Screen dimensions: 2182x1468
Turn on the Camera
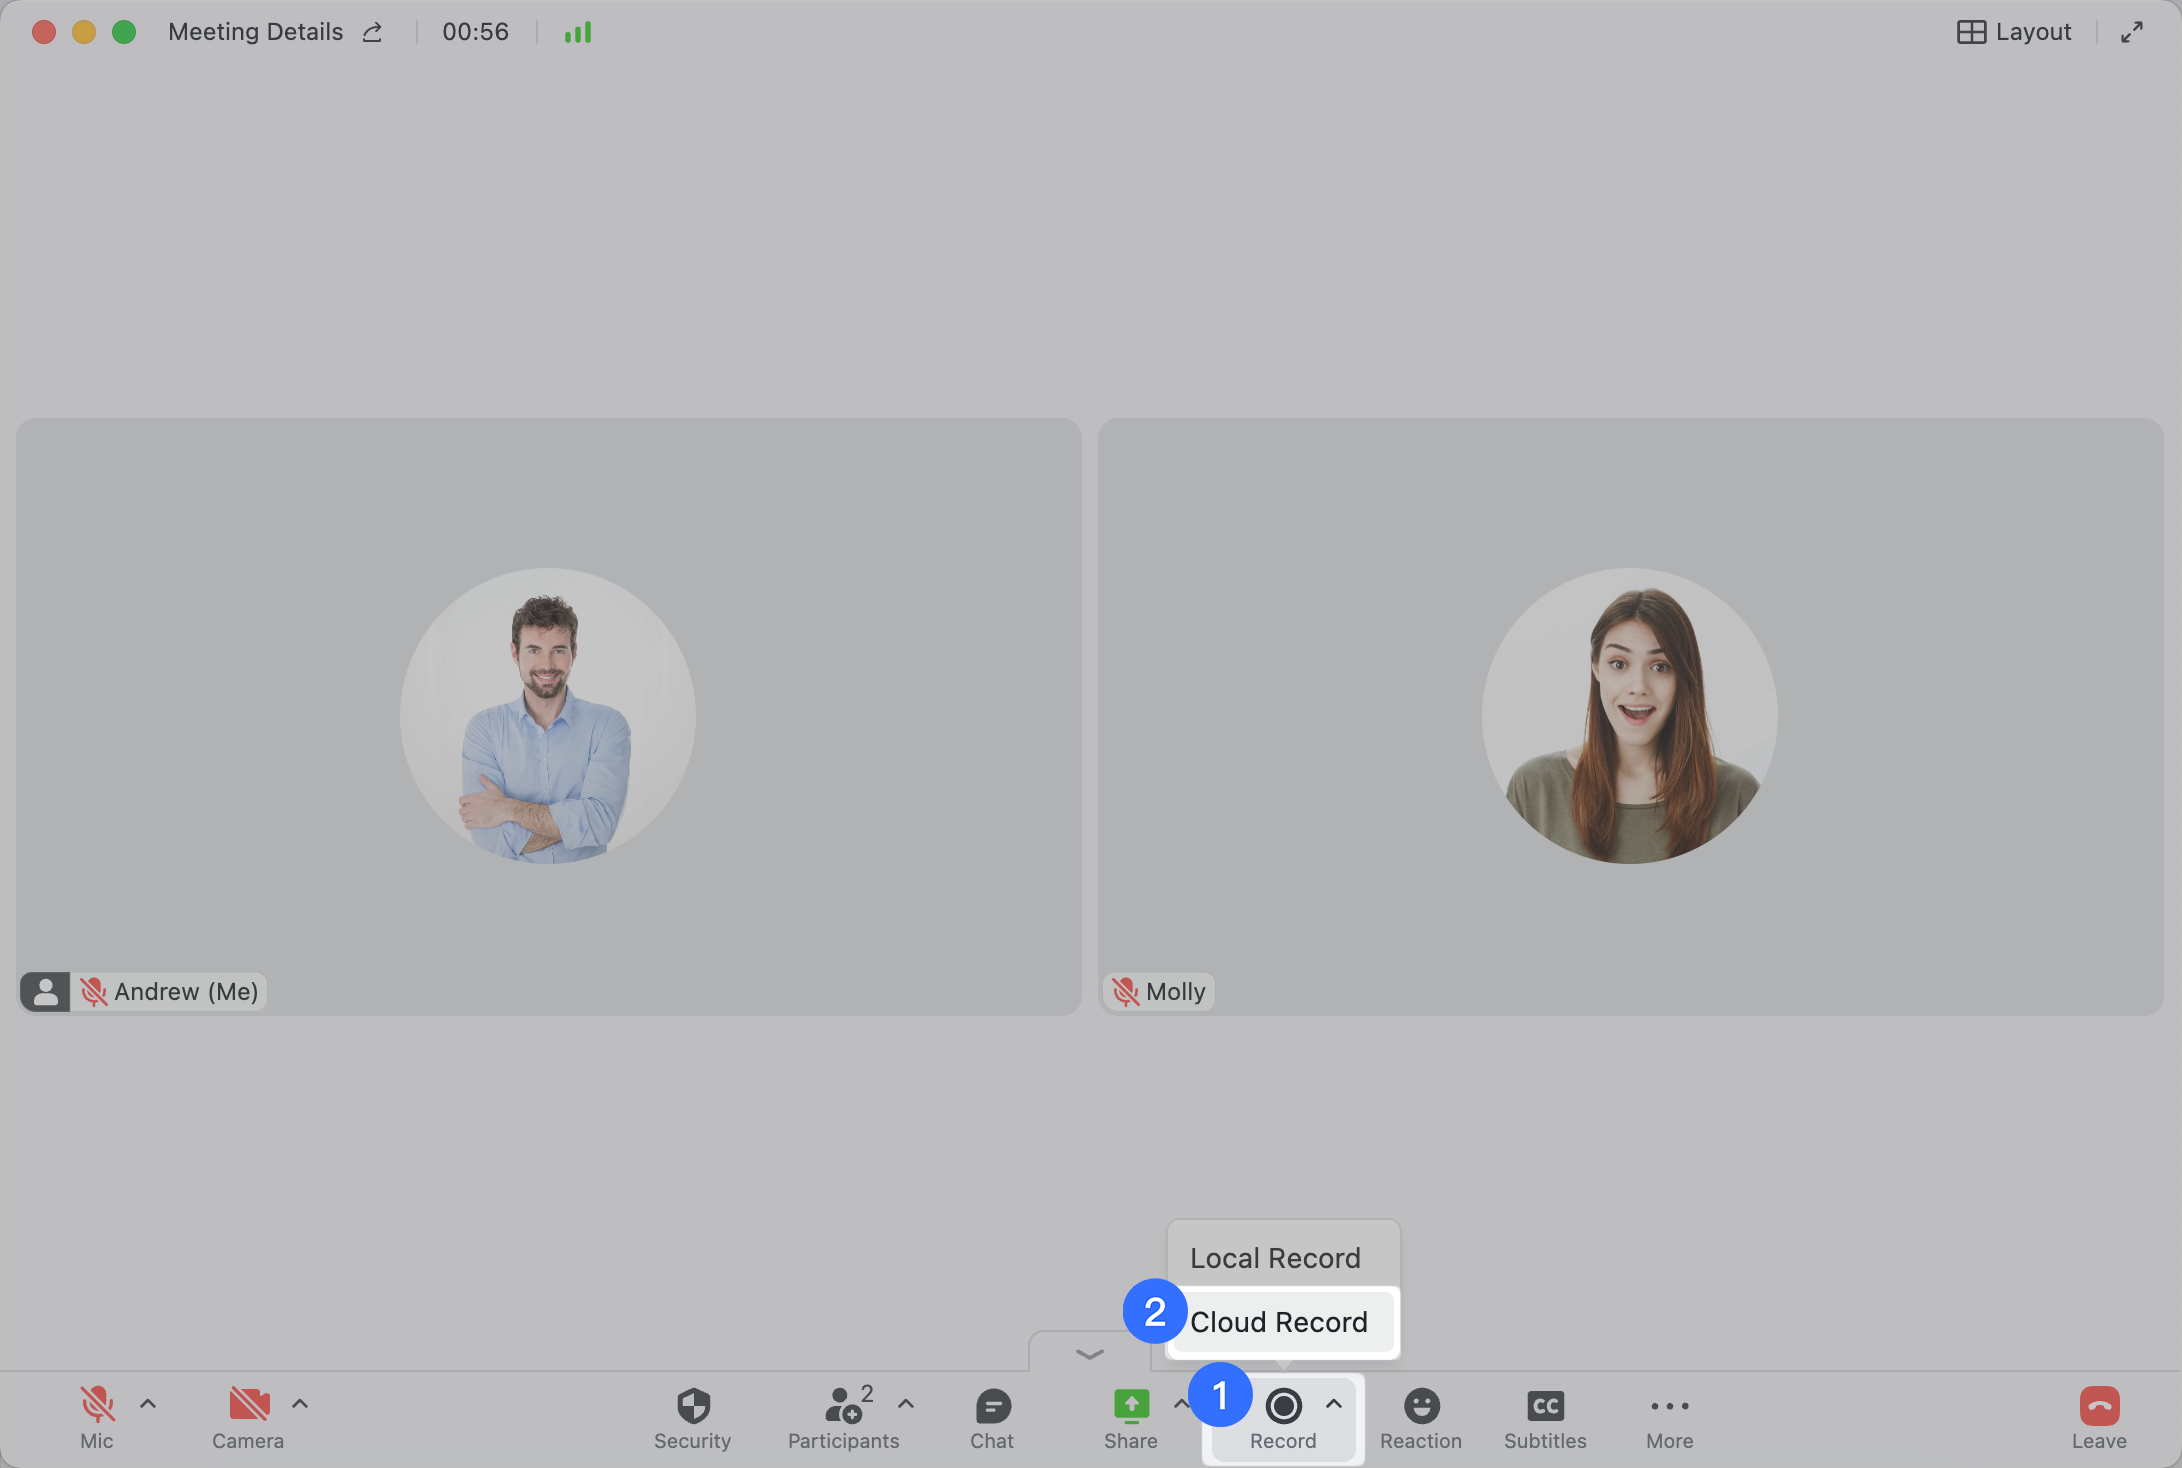pyautogui.click(x=248, y=1417)
